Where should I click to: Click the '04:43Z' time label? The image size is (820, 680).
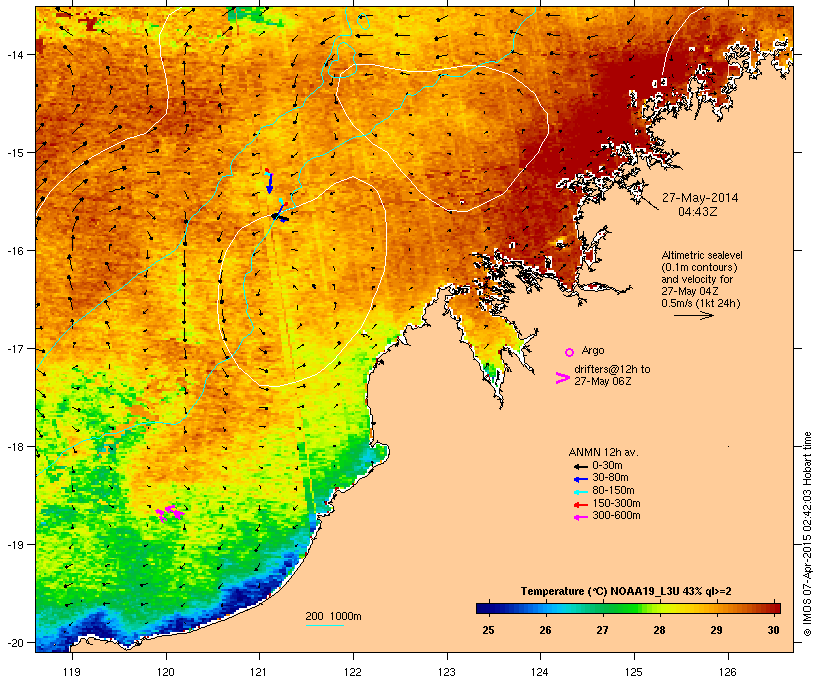click(x=698, y=212)
